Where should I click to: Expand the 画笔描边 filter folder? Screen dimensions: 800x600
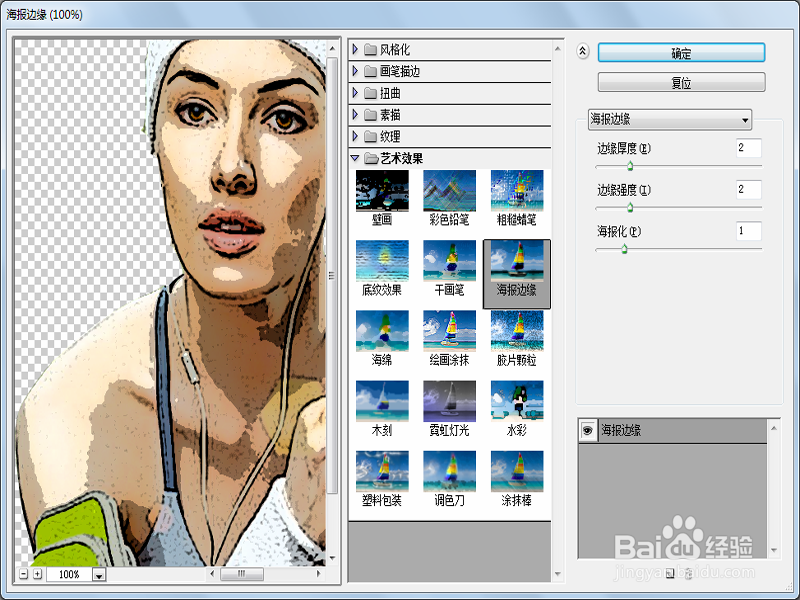pos(356,71)
